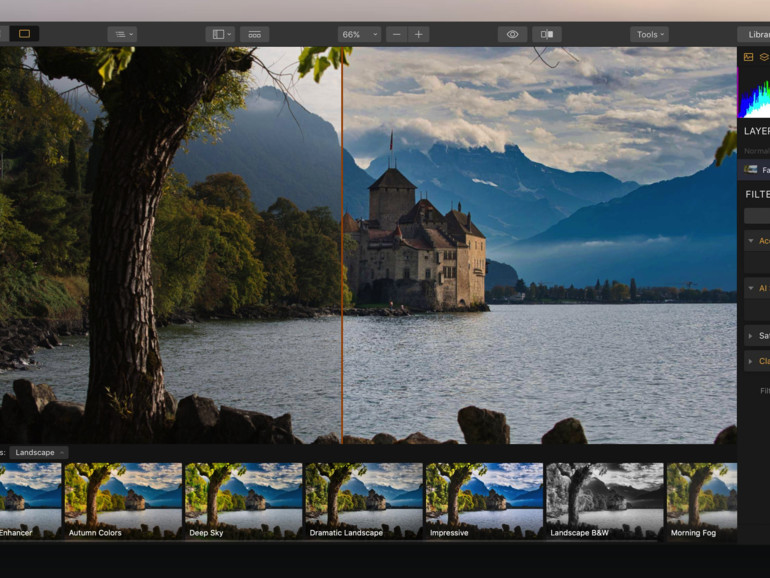Open the Landscape preset category dropdown

click(x=39, y=452)
